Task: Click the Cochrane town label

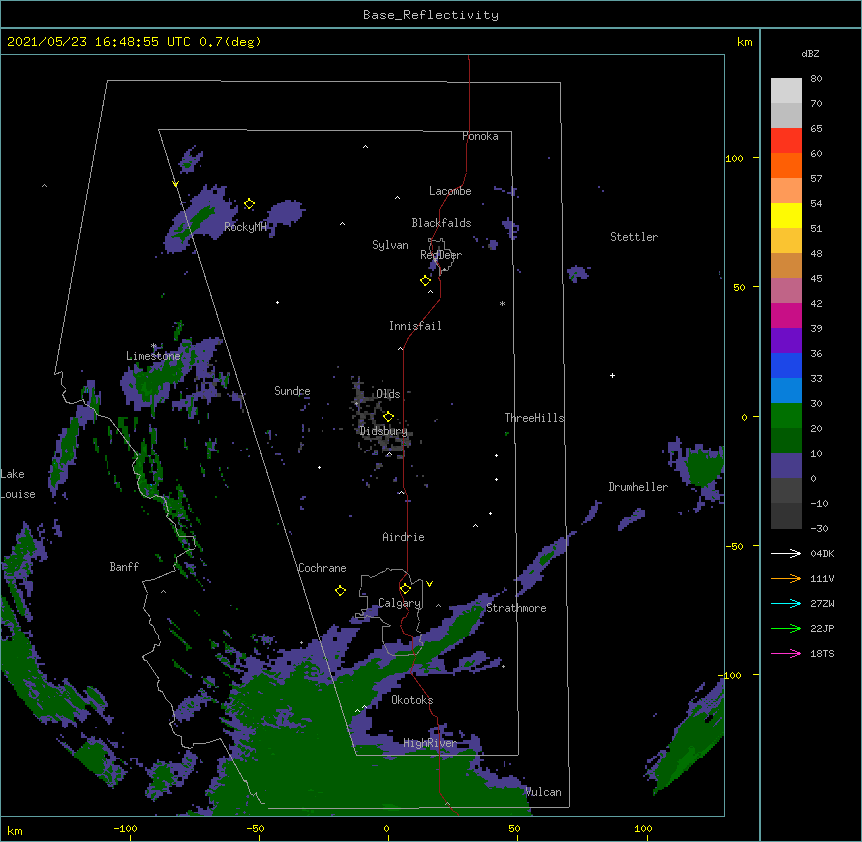Action: 322,568
